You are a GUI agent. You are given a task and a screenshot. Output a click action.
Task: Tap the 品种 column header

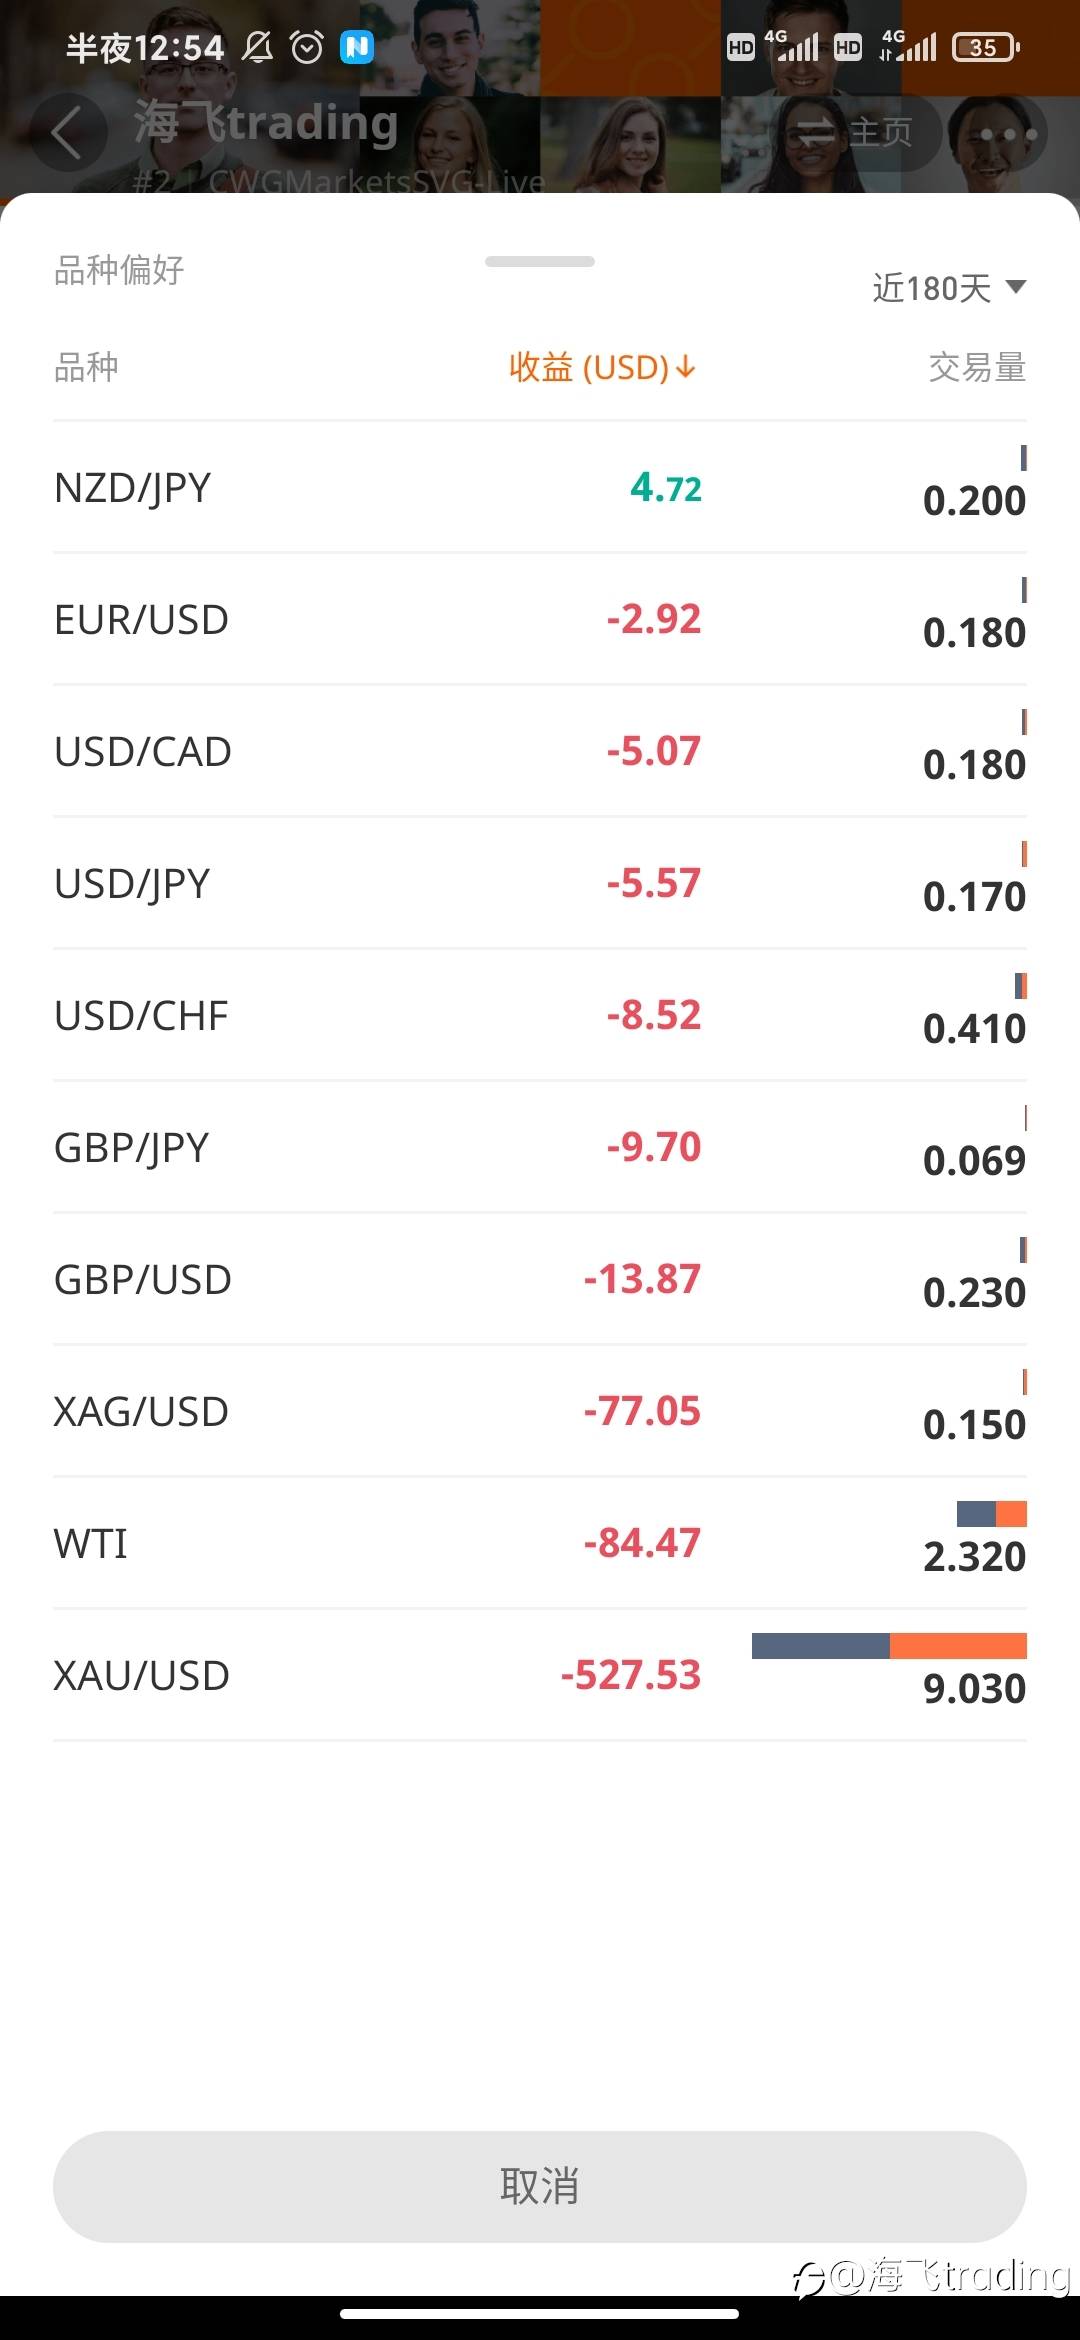coord(87,368)
